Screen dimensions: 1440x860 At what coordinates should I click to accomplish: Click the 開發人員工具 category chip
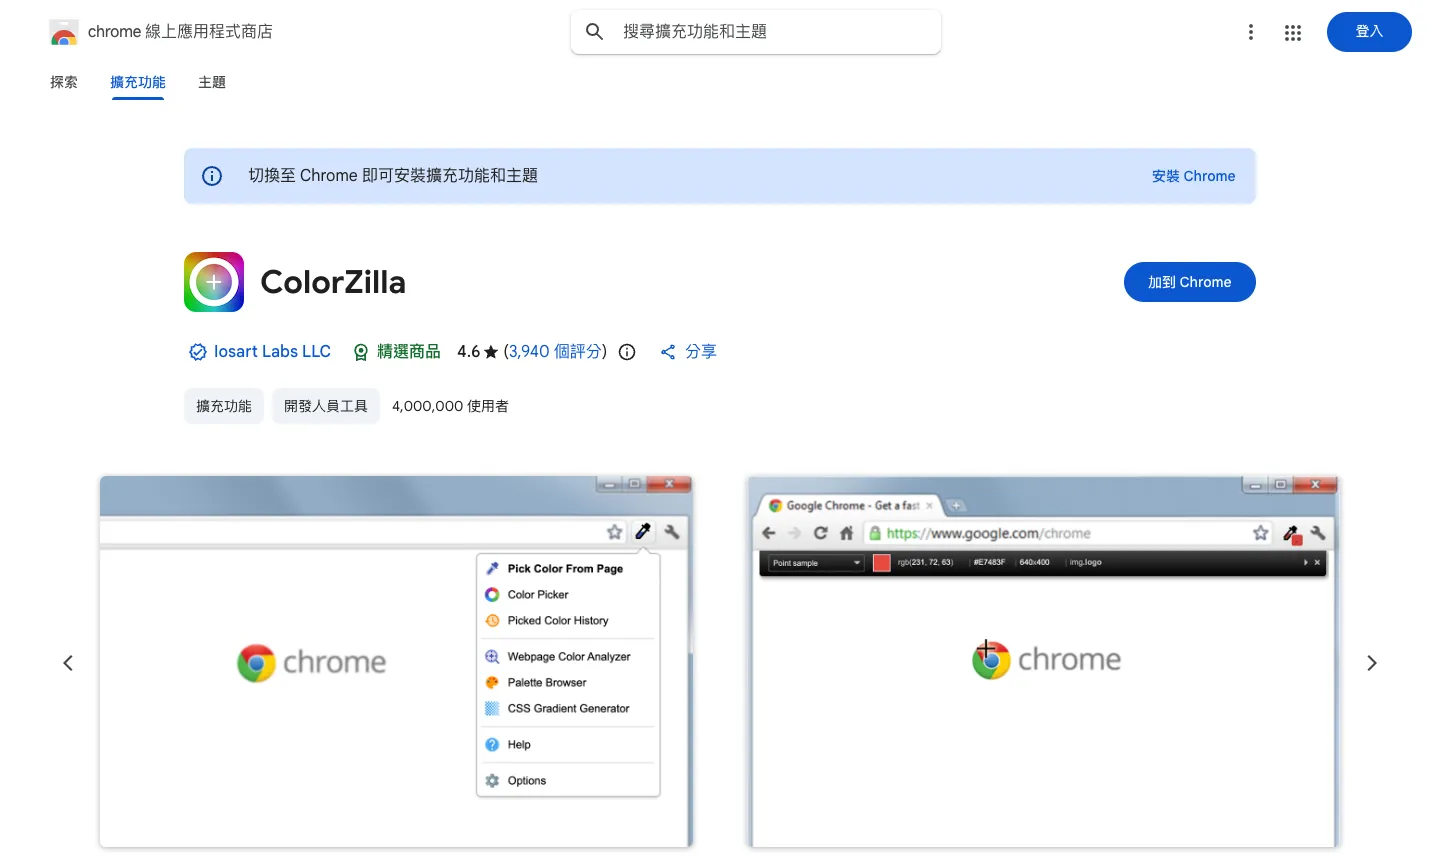click(326, 406)
